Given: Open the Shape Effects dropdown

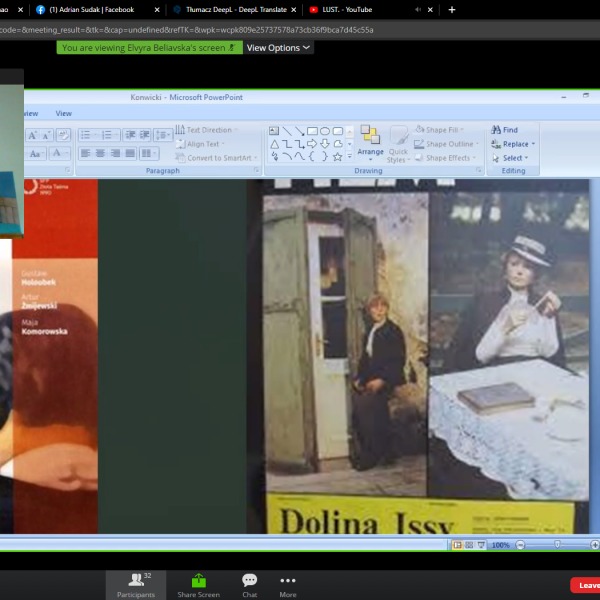Looking at the screenshot, I should click(445, 158).
